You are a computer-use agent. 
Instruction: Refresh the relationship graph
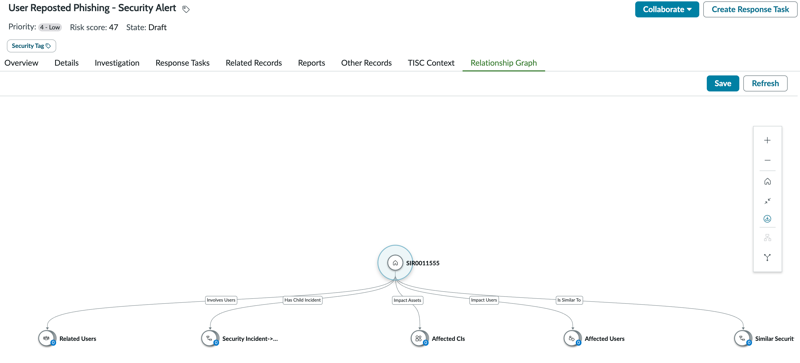click(x=765, y=83)
